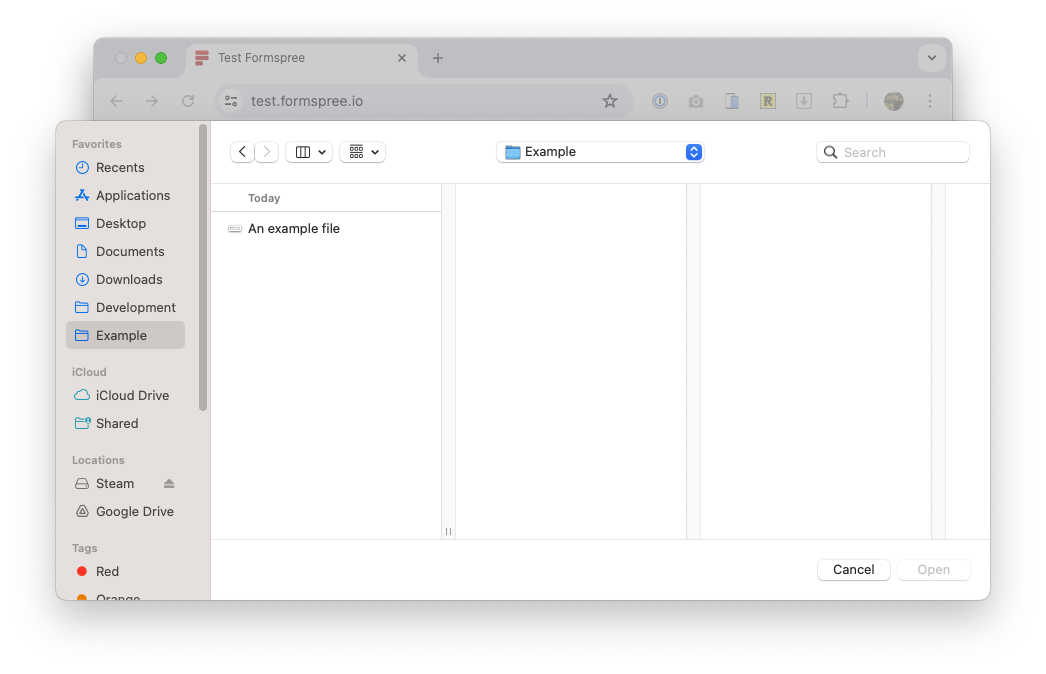Click the browser profile avatar icon
Image resolution: width=1046 pixels, height=674 pixels.
pyautogui.click(x=893, y=101)
